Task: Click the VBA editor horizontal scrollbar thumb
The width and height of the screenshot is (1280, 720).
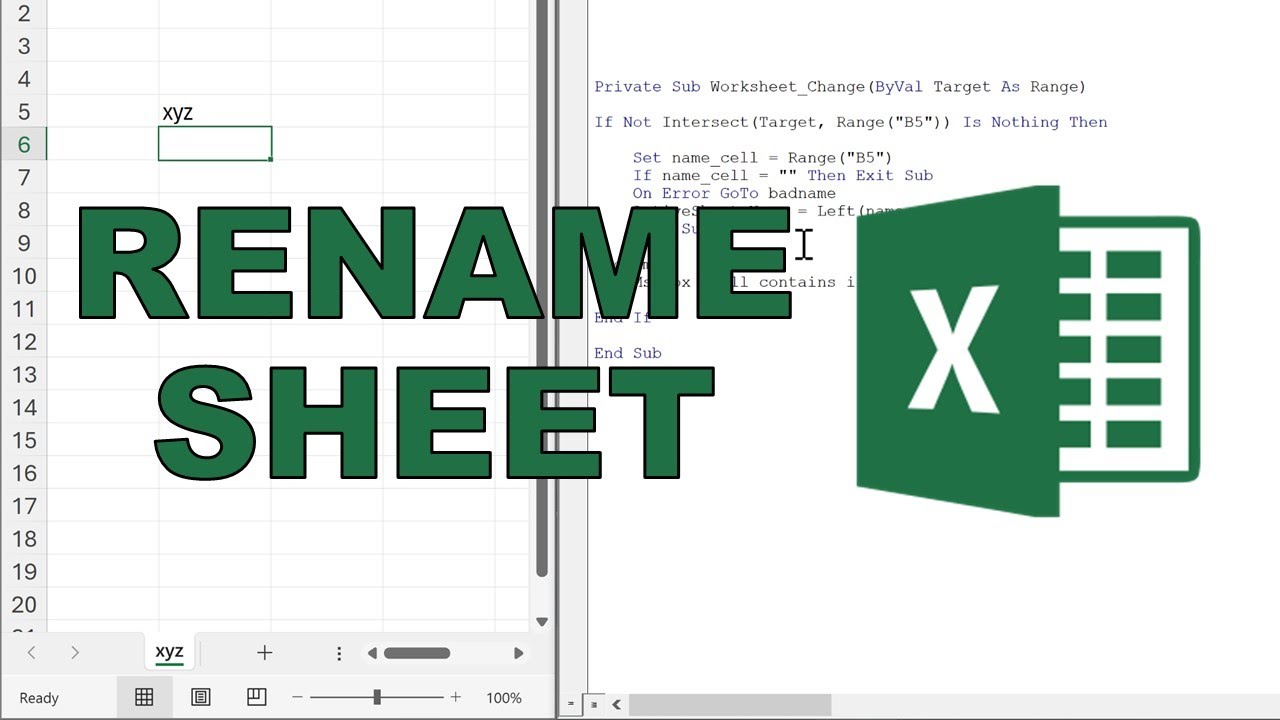Action: click(729, 704)
